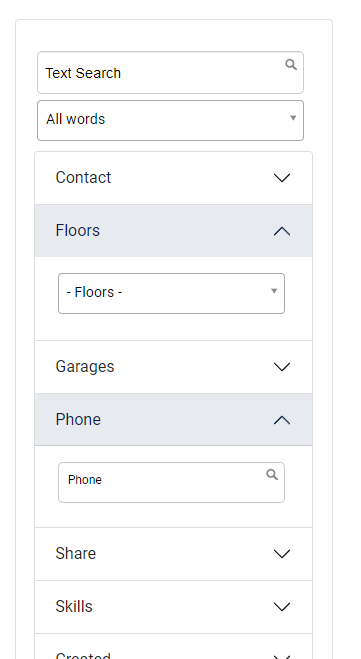Click the magnifier icon in Phone field
This screenshot has width=361, height=659.
272,475
